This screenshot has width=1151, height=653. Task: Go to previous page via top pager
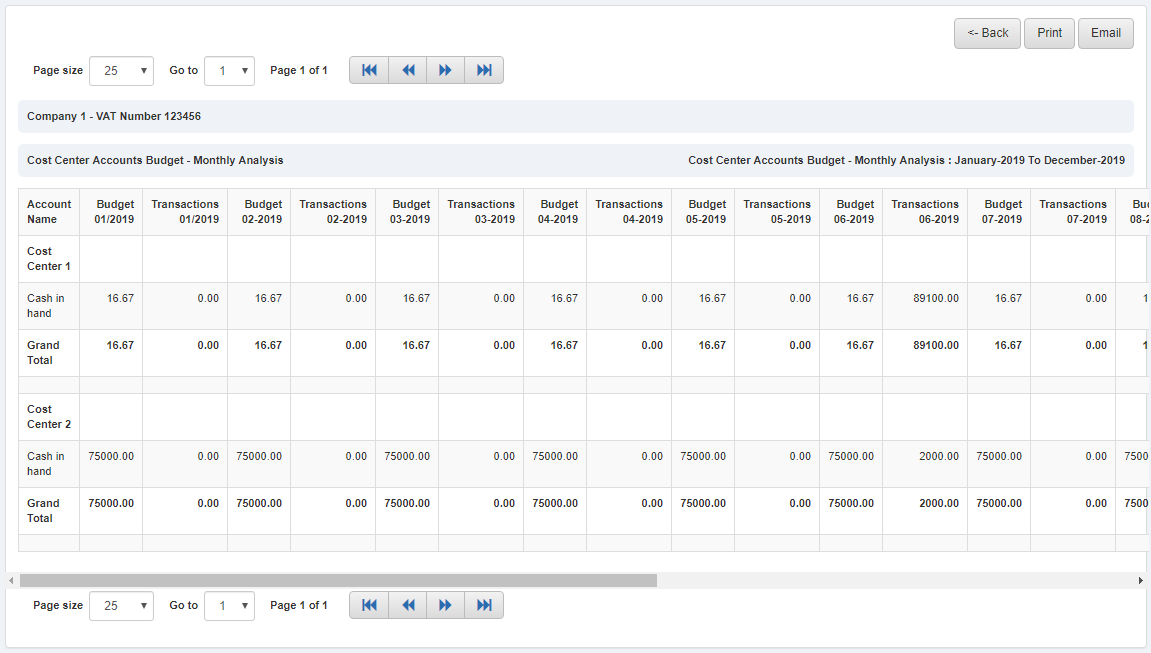click(407, 69)
